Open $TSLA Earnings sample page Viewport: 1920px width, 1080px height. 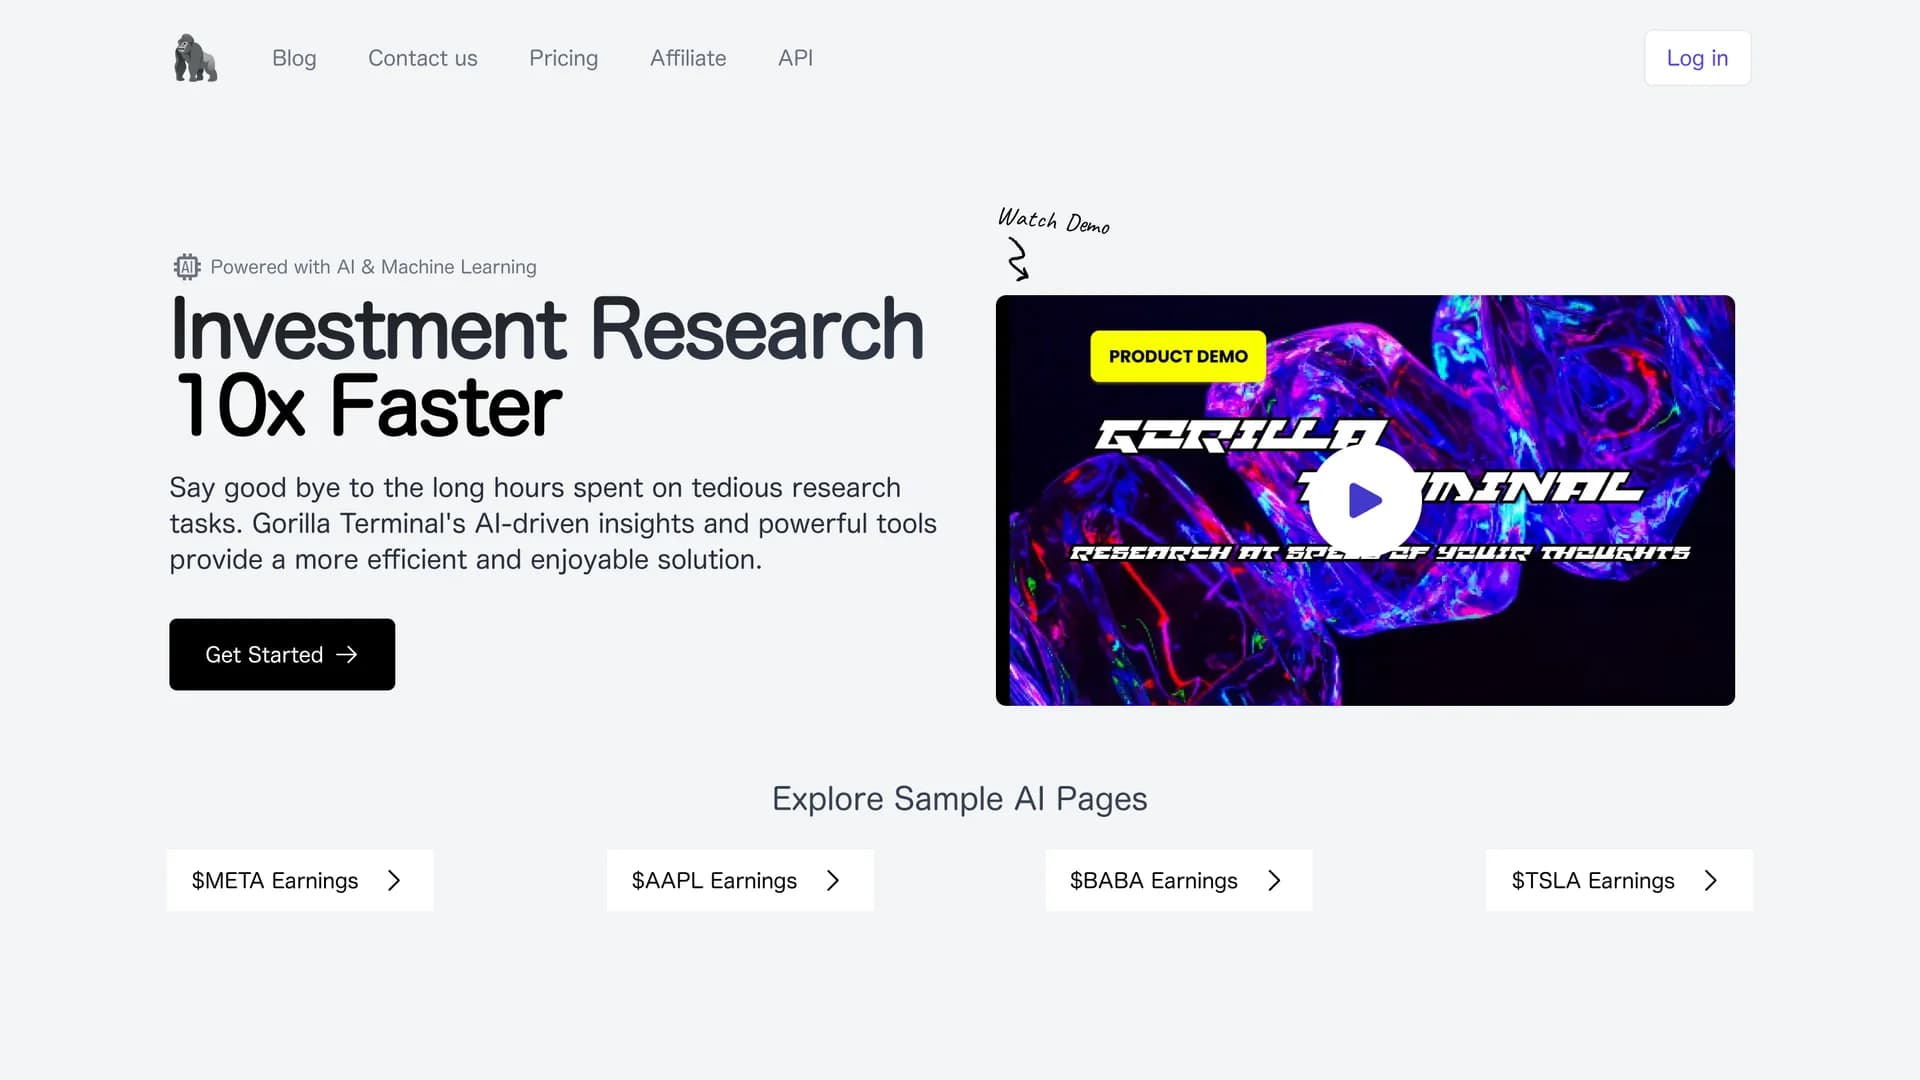pos(1619,880)
